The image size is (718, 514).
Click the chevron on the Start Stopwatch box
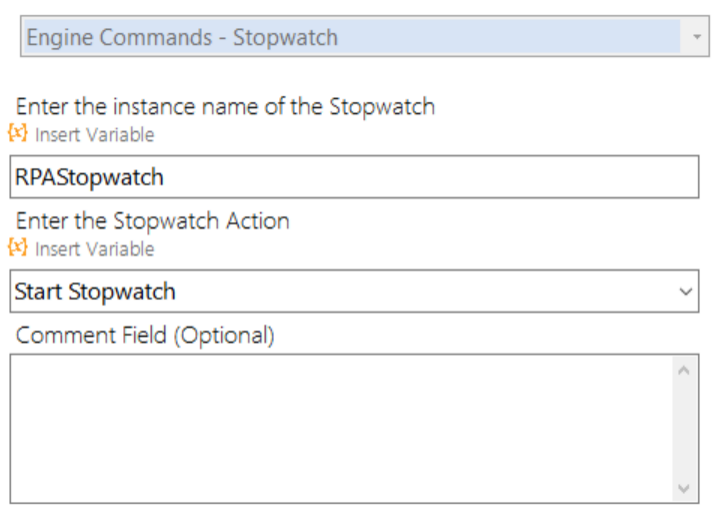[x=685, y=291]
